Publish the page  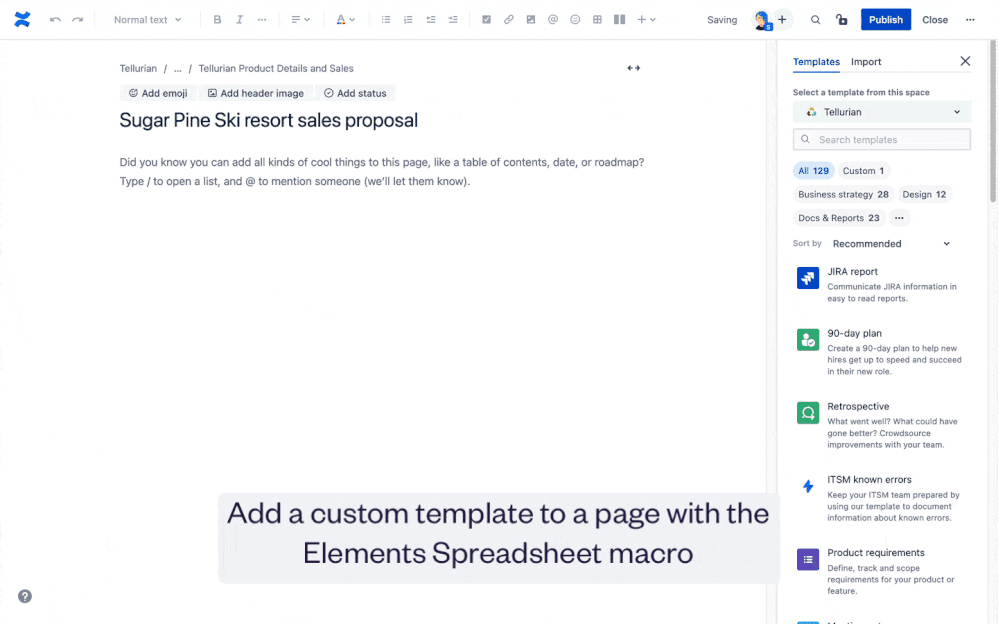885,19
